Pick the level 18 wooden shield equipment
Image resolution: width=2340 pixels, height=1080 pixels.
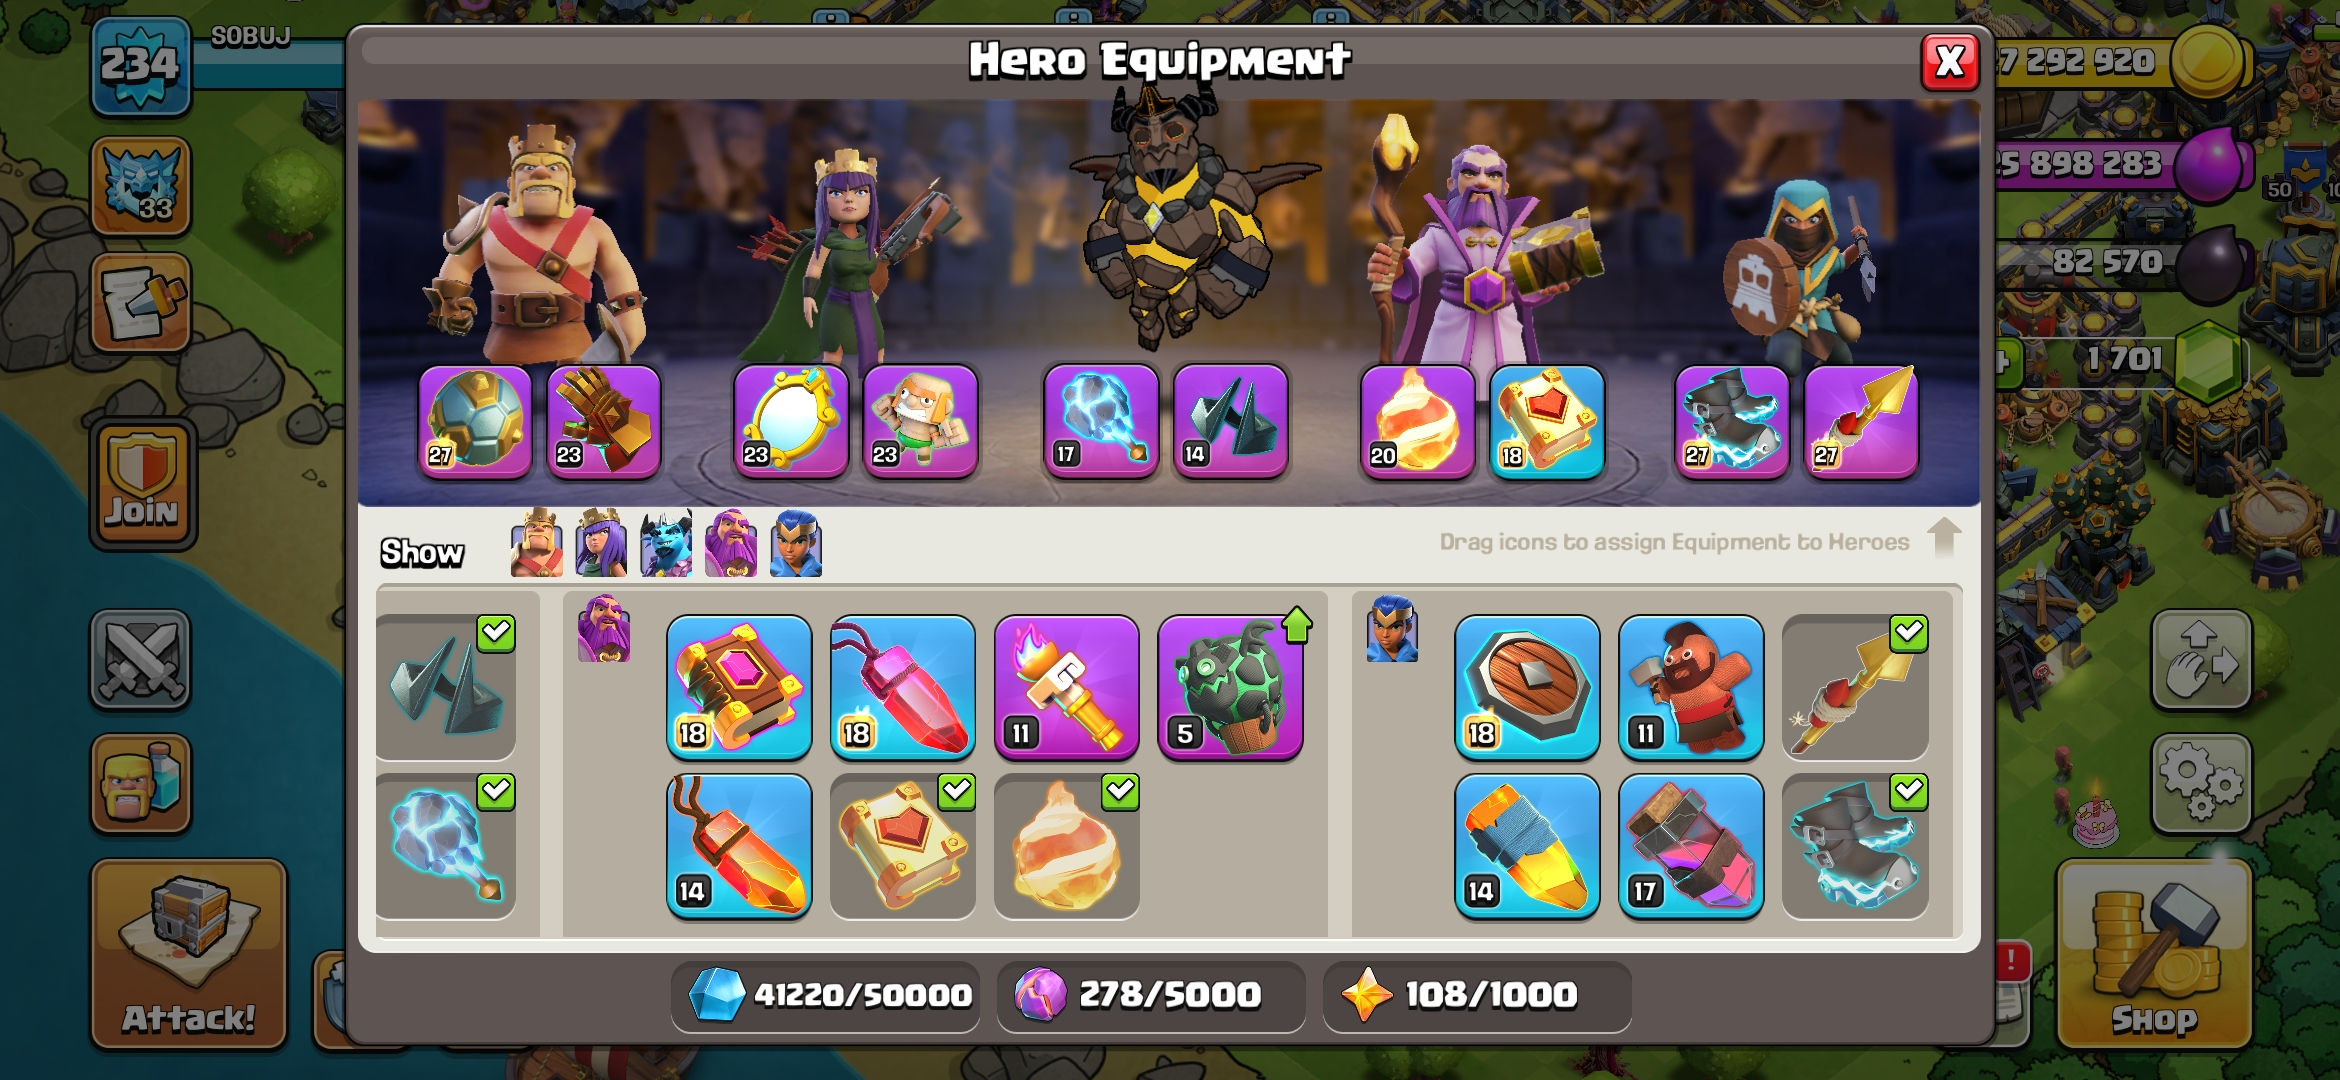point(1527,687)
